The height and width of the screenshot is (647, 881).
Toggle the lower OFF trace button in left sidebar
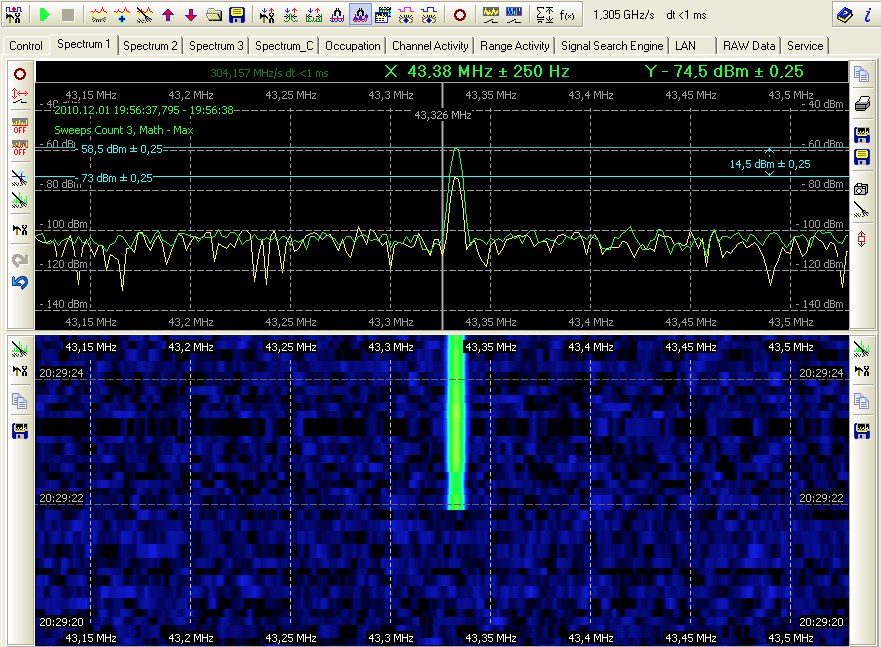20,148
